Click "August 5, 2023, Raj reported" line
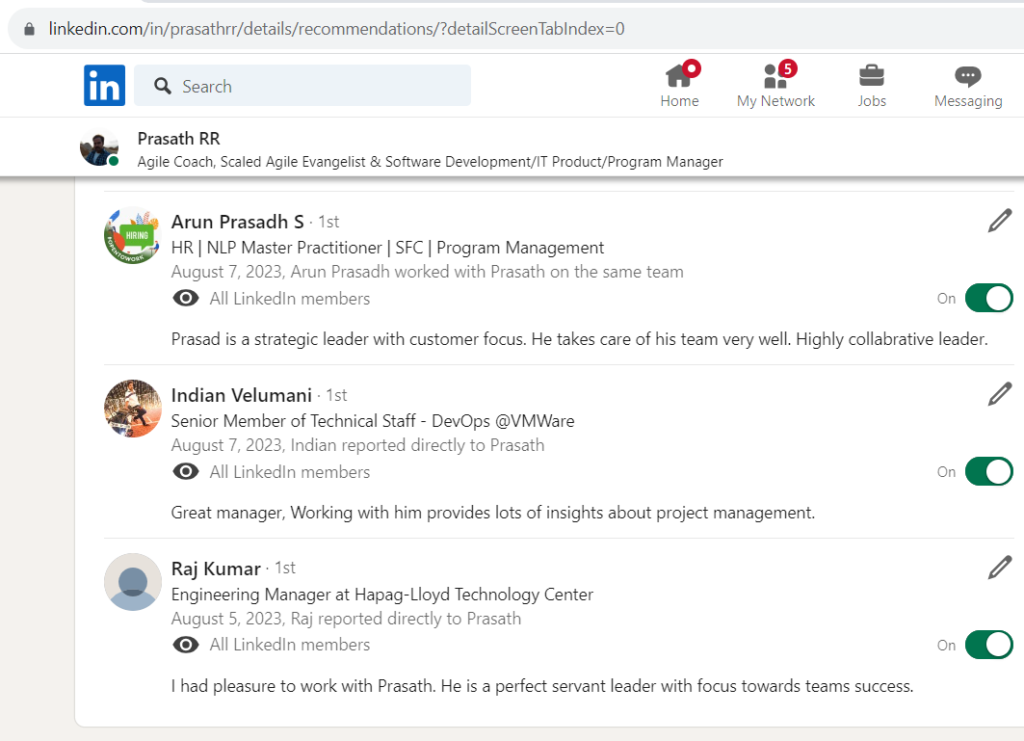The image size is (1024, 741). 346,618
